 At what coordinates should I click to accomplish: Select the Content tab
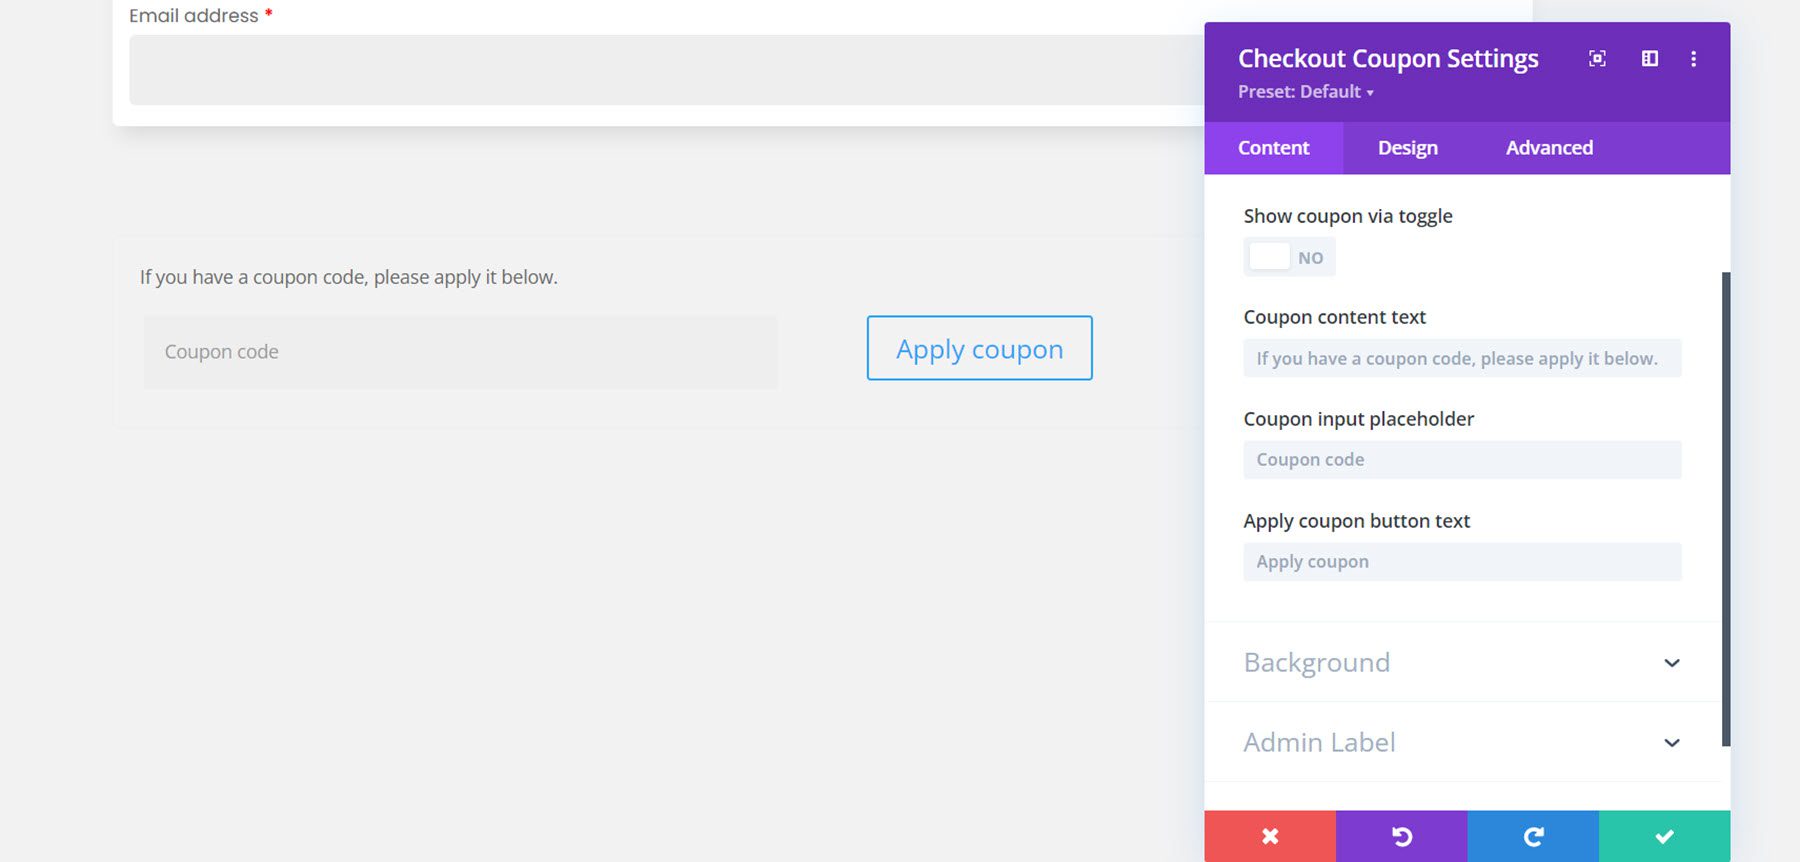[x=1273, y=148]
